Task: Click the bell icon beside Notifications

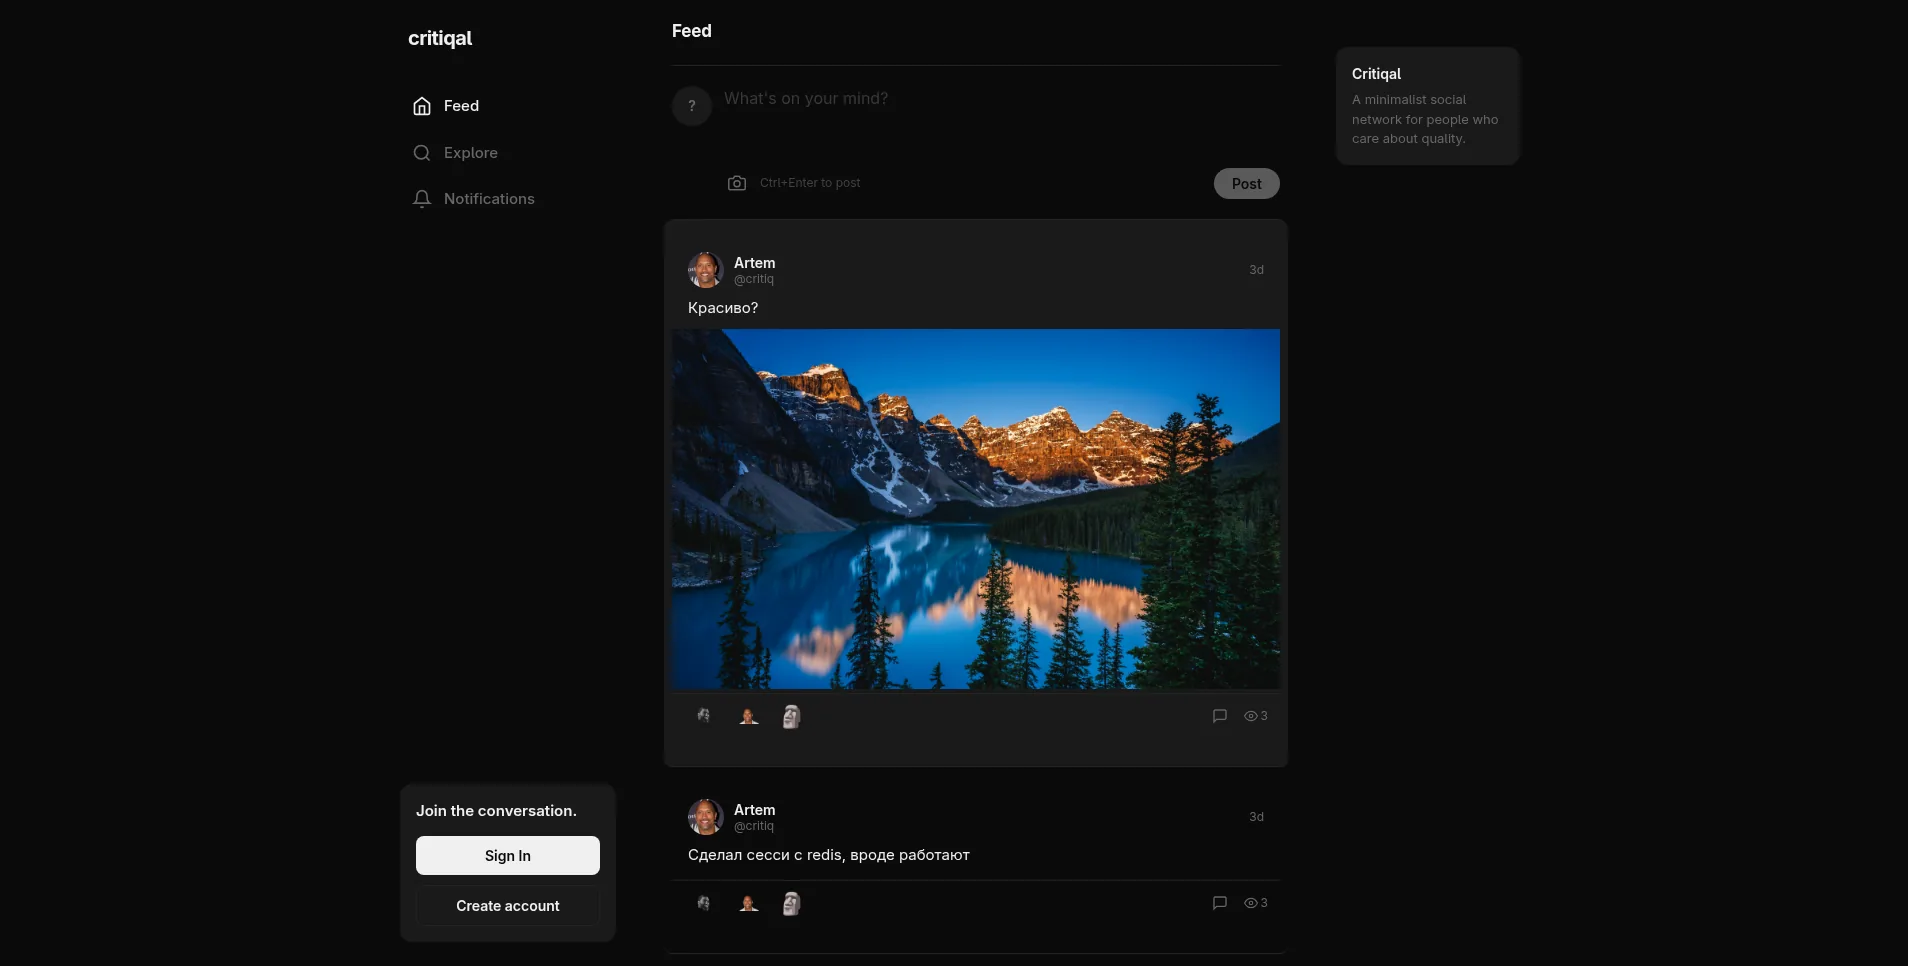Action: coord(422,199)
